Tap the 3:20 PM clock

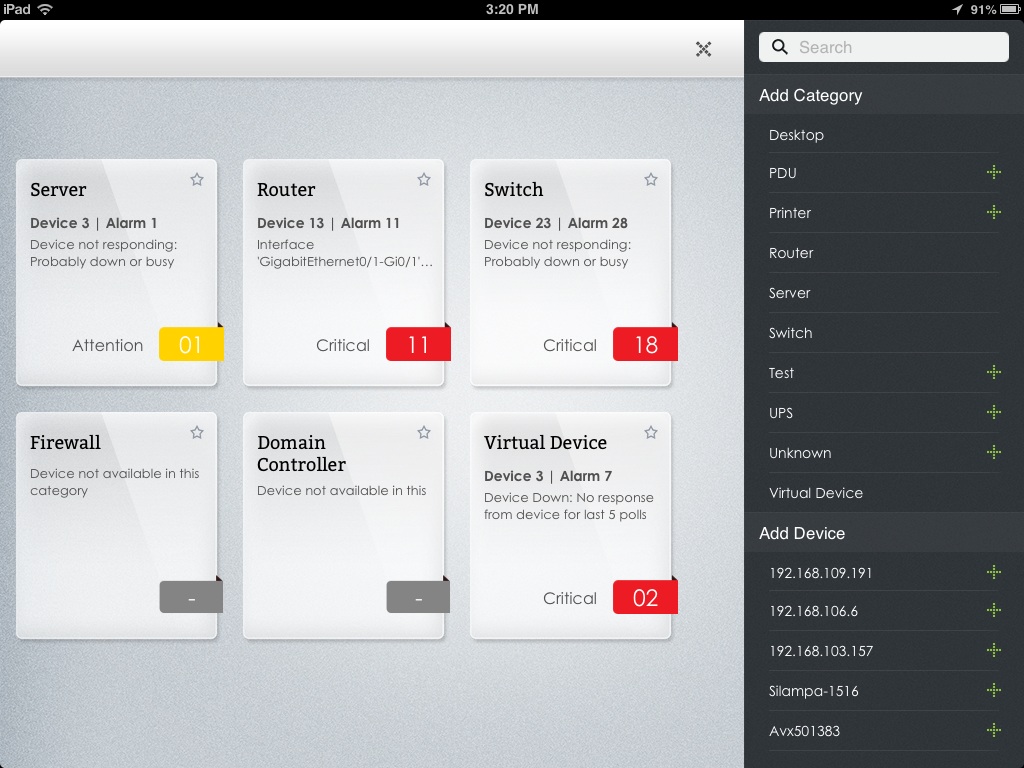click(x=512, y=9)
